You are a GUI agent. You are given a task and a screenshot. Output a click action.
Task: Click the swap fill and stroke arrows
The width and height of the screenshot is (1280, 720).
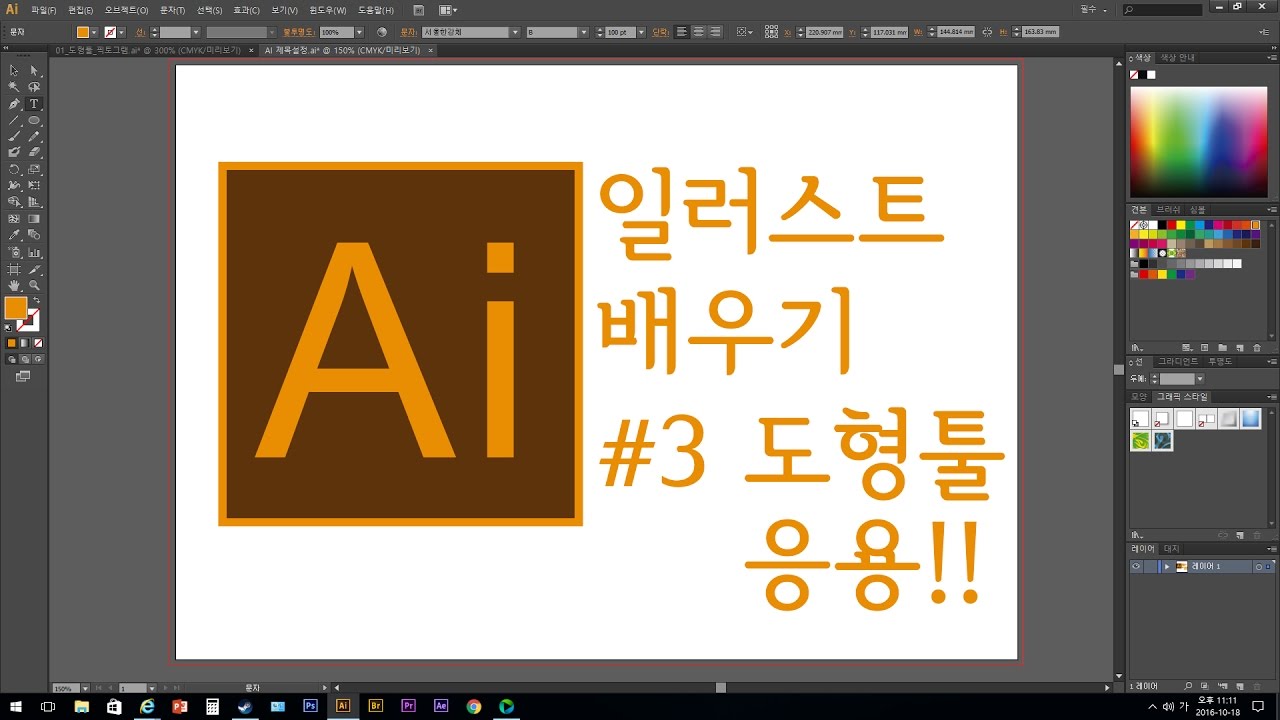[36, 300]
